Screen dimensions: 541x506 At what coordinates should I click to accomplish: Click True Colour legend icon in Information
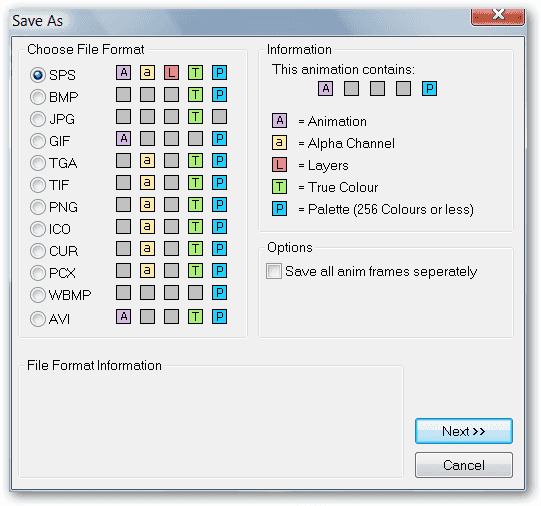pos(279,187)
